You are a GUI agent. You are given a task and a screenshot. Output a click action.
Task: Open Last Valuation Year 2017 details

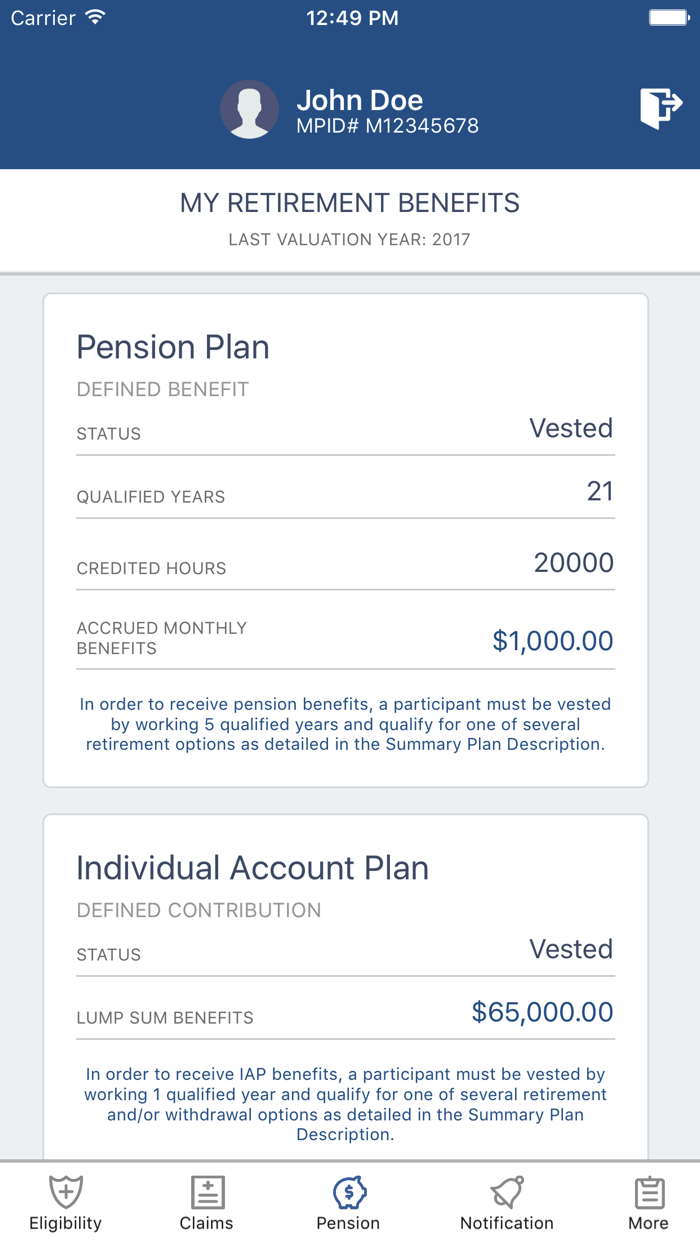349,239
